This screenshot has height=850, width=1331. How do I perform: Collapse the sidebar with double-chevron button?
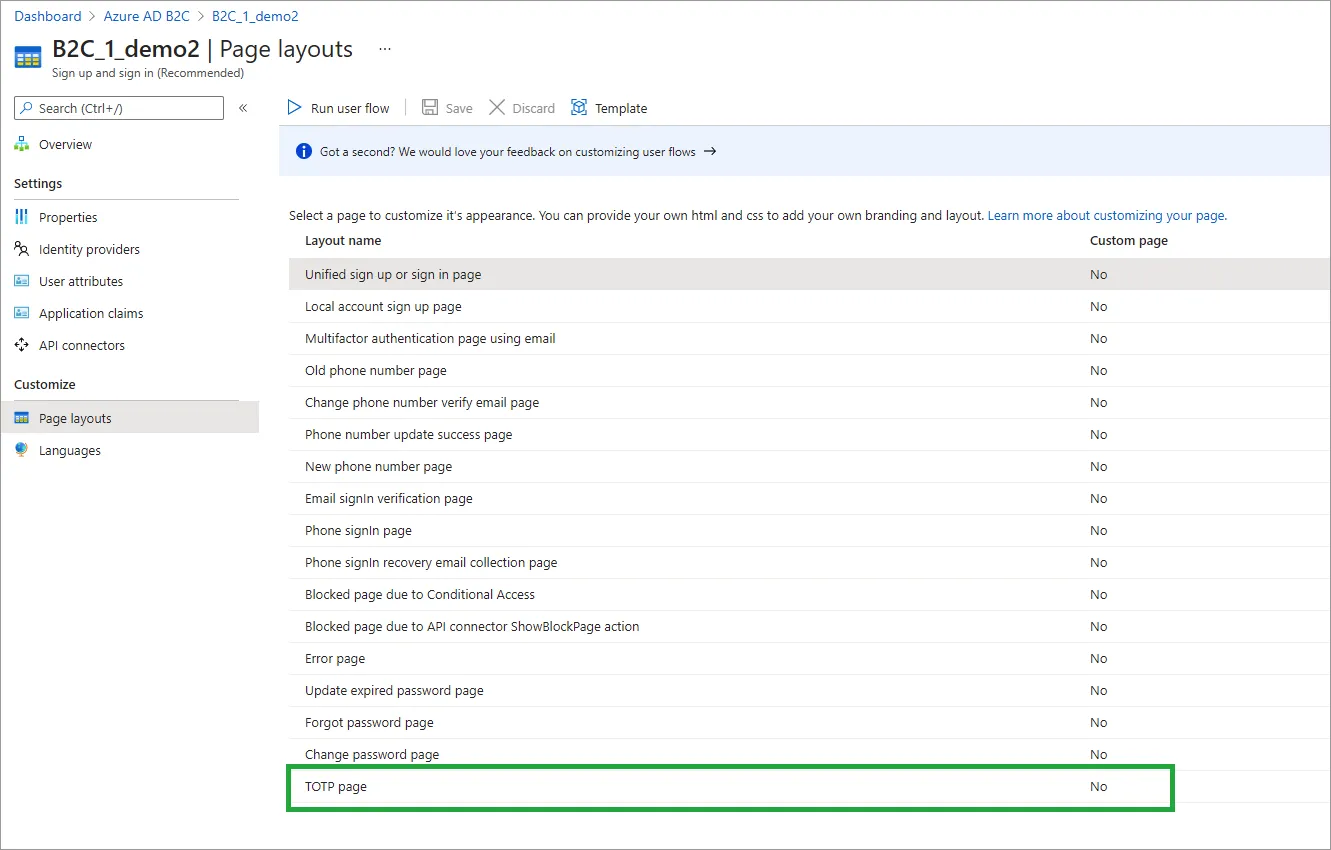coord(243,108)
